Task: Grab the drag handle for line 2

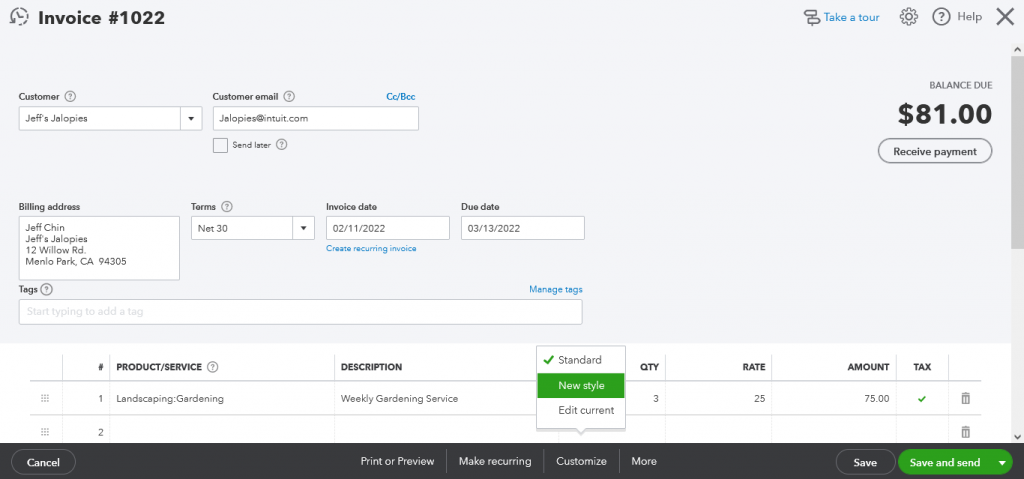Action: point(45,431)
